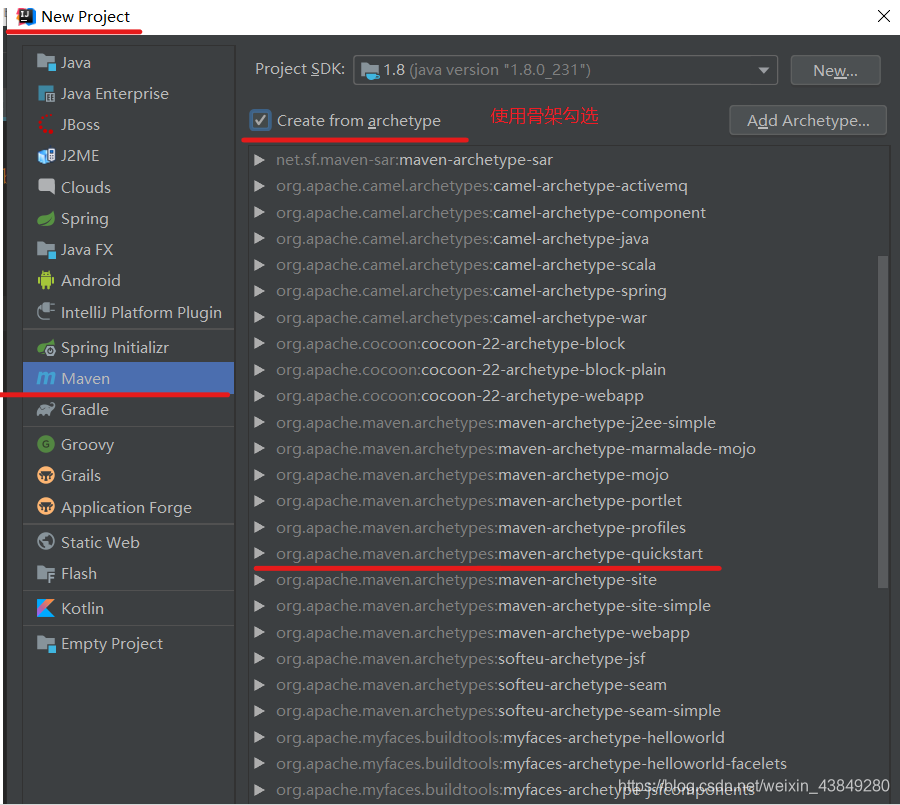This screenshot has width=900, height=805.
Task: Click the Android robot icon
Action: 46,280
